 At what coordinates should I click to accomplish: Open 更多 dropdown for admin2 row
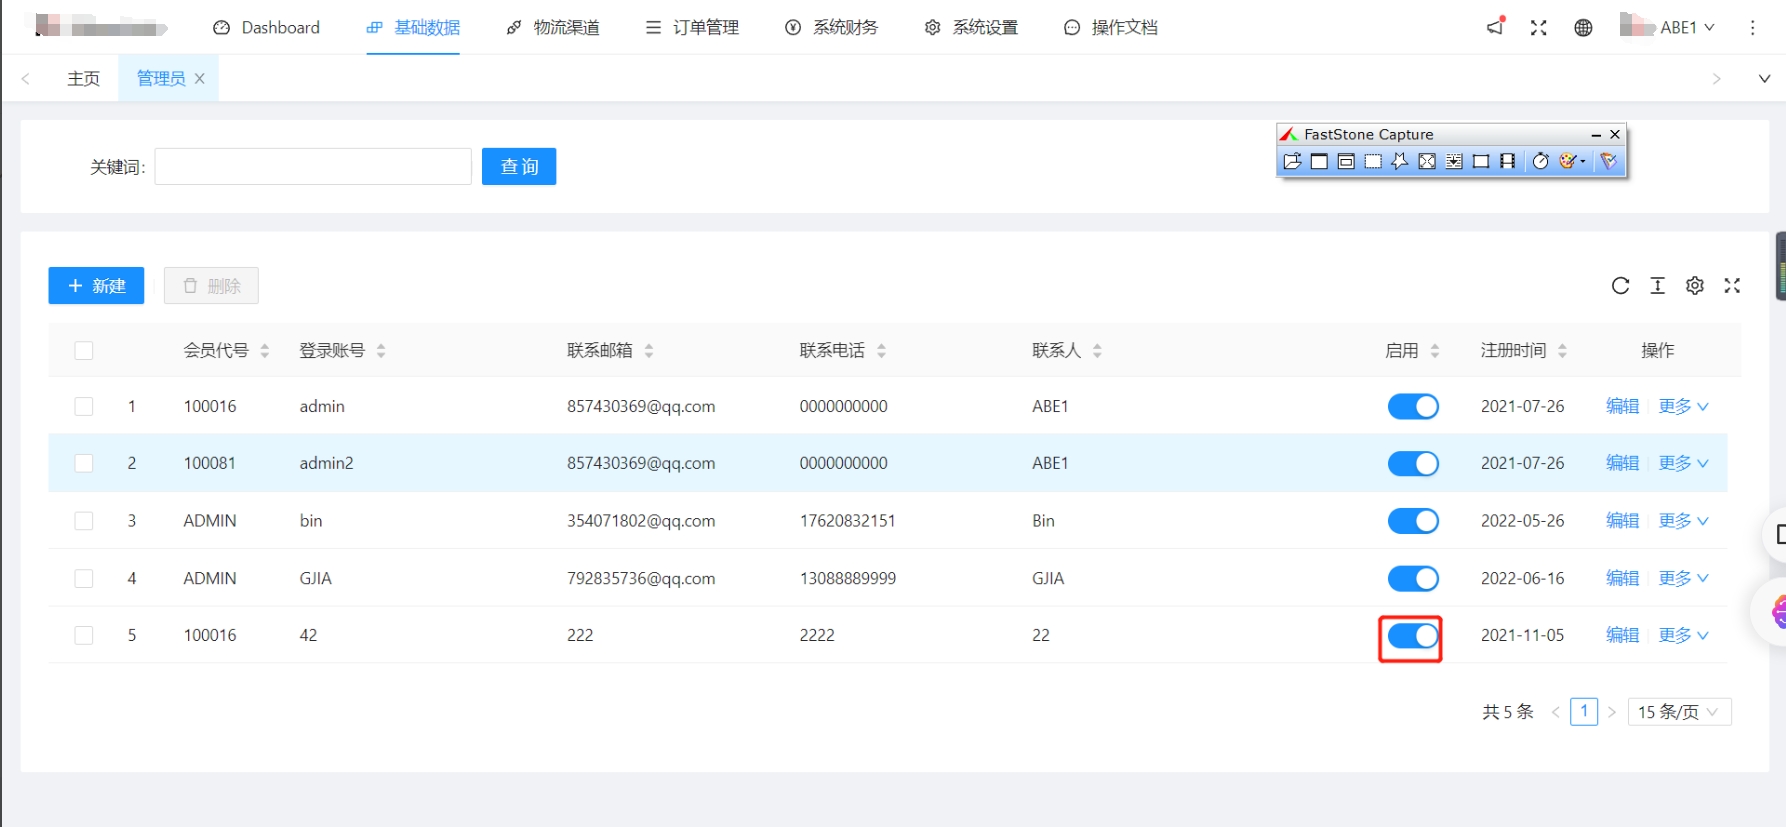click(x=1683, y=464)
